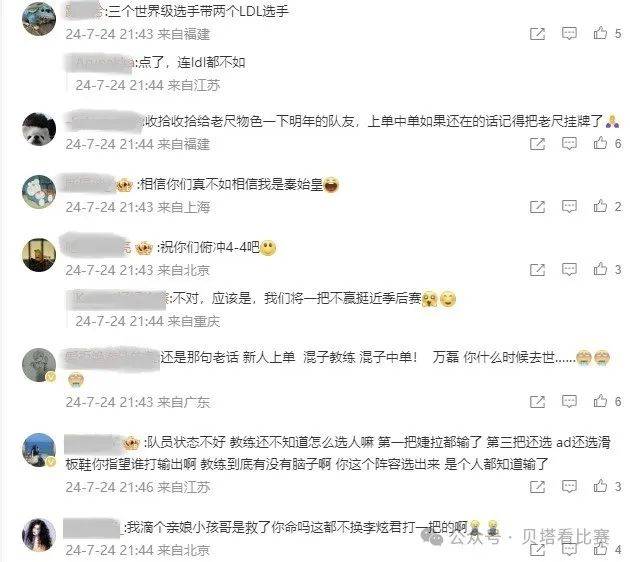The height and width of the screenshot is (562, 630).
Task: Like the 收拾收拾给老尺 comment
Action: pyautogui.click(x=600, y=143)
